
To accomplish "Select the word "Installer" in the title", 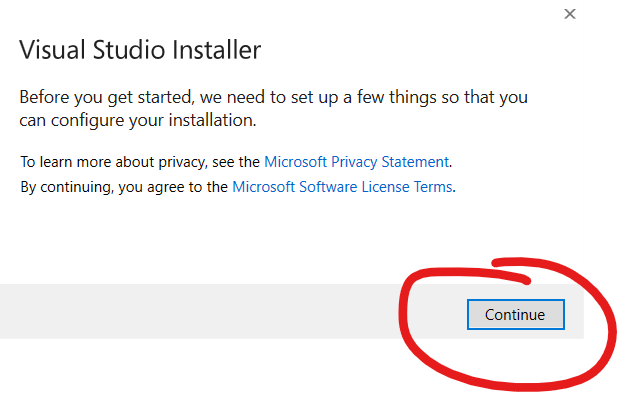I will tap(216, 50).
